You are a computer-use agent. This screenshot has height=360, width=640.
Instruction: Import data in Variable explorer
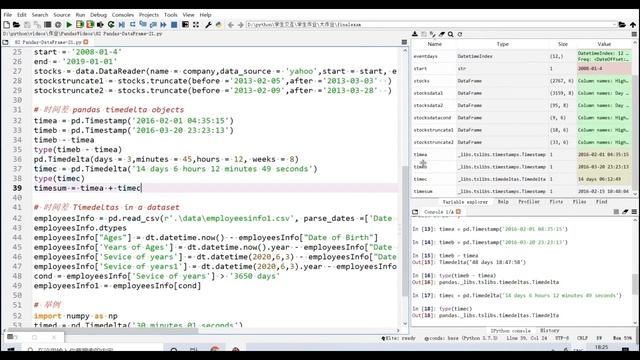pyautogui.click(x=415, y=34)
